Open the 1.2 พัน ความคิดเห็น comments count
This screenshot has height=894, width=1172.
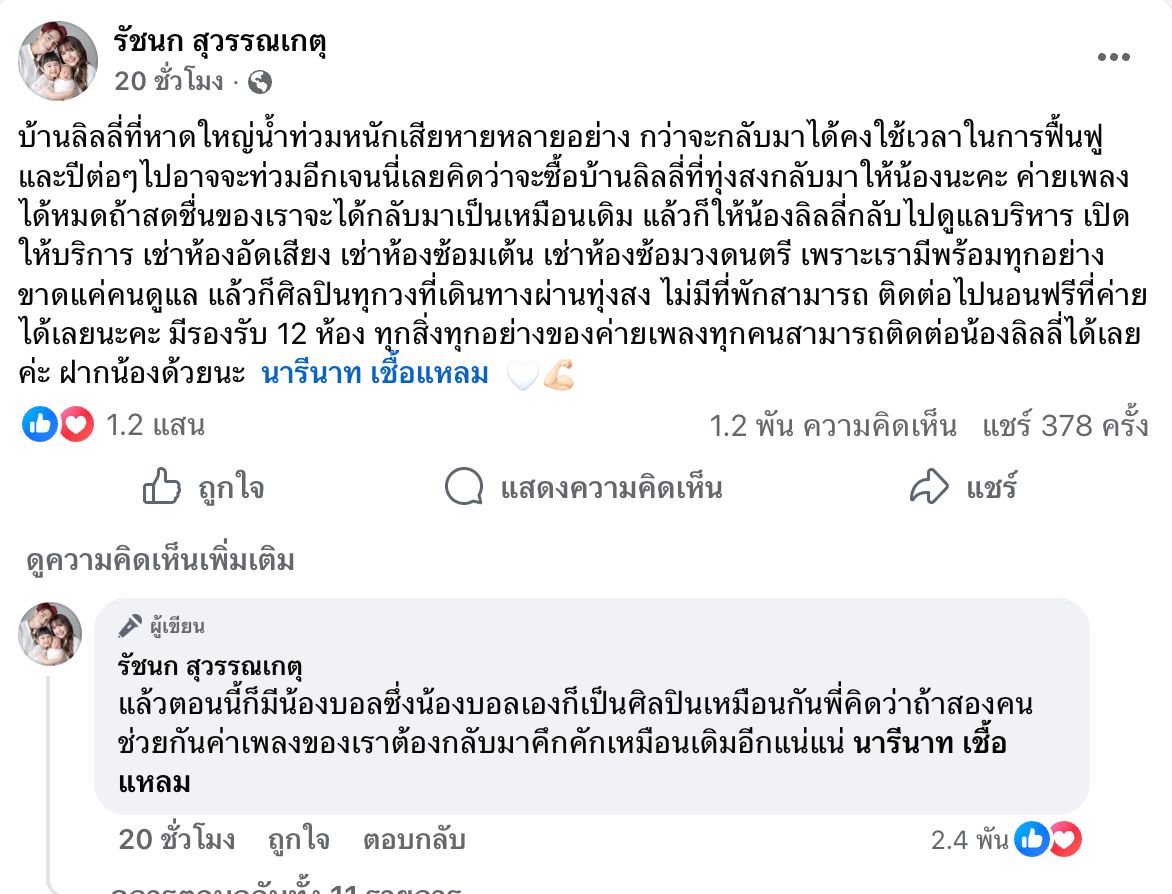click(x=832, y=427)
